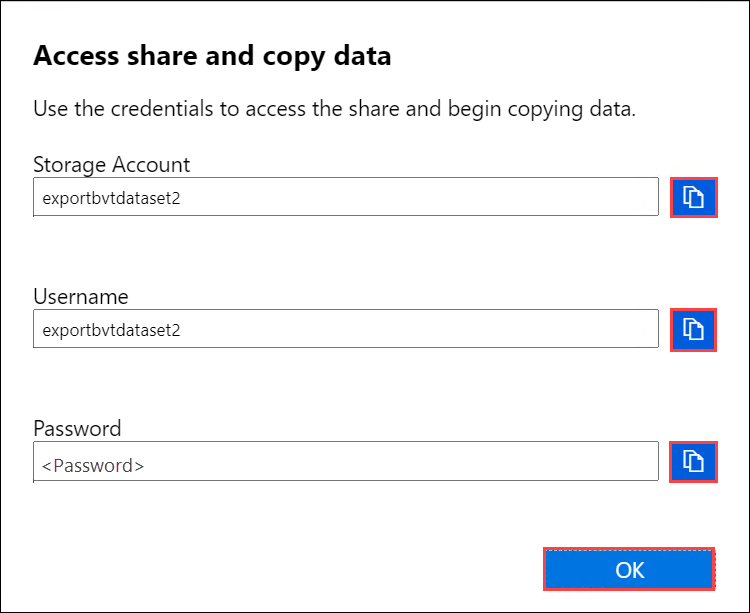Click the "Storage Account" field label
Viewport: 750px width, 613px height.
point(111,164)
